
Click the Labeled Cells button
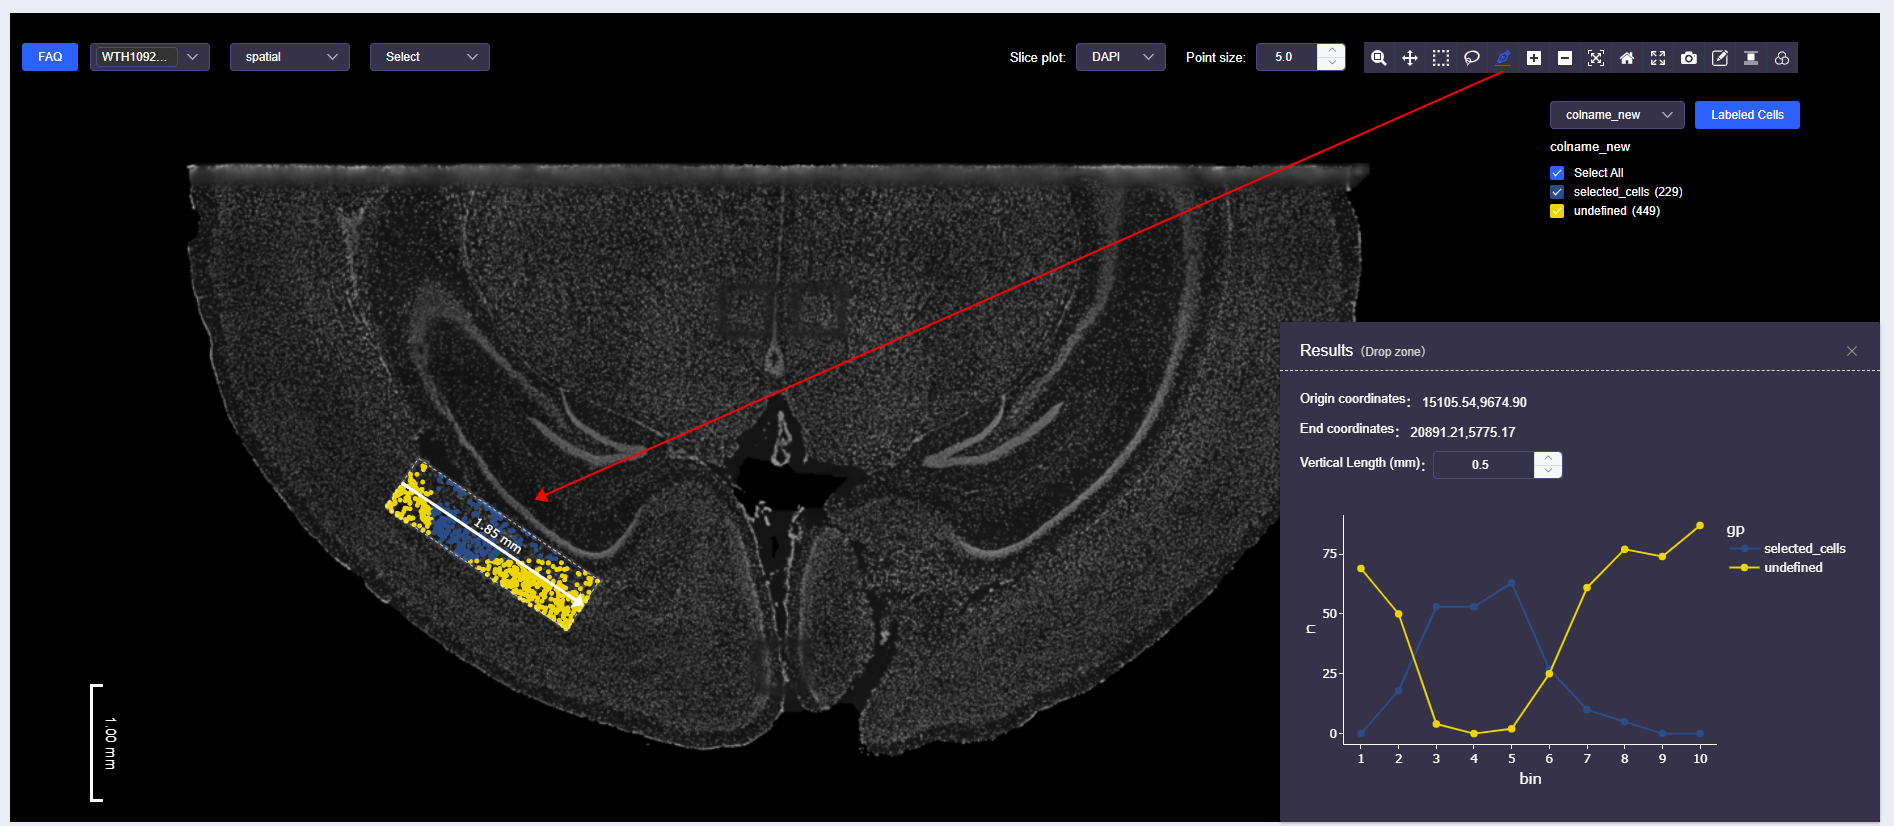pyautogui.click(x=1746, y=115)
